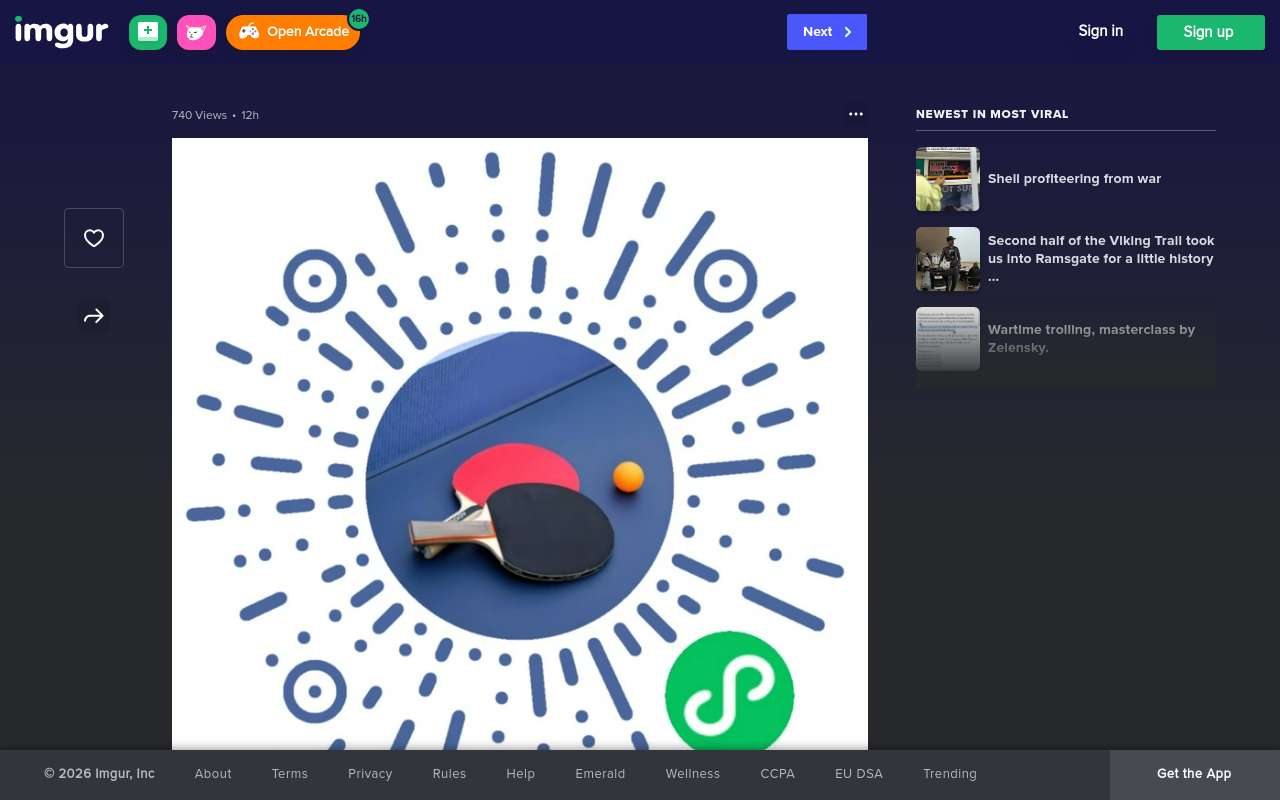
Task: Click the Imgur logo
Action: pos(61,32)
